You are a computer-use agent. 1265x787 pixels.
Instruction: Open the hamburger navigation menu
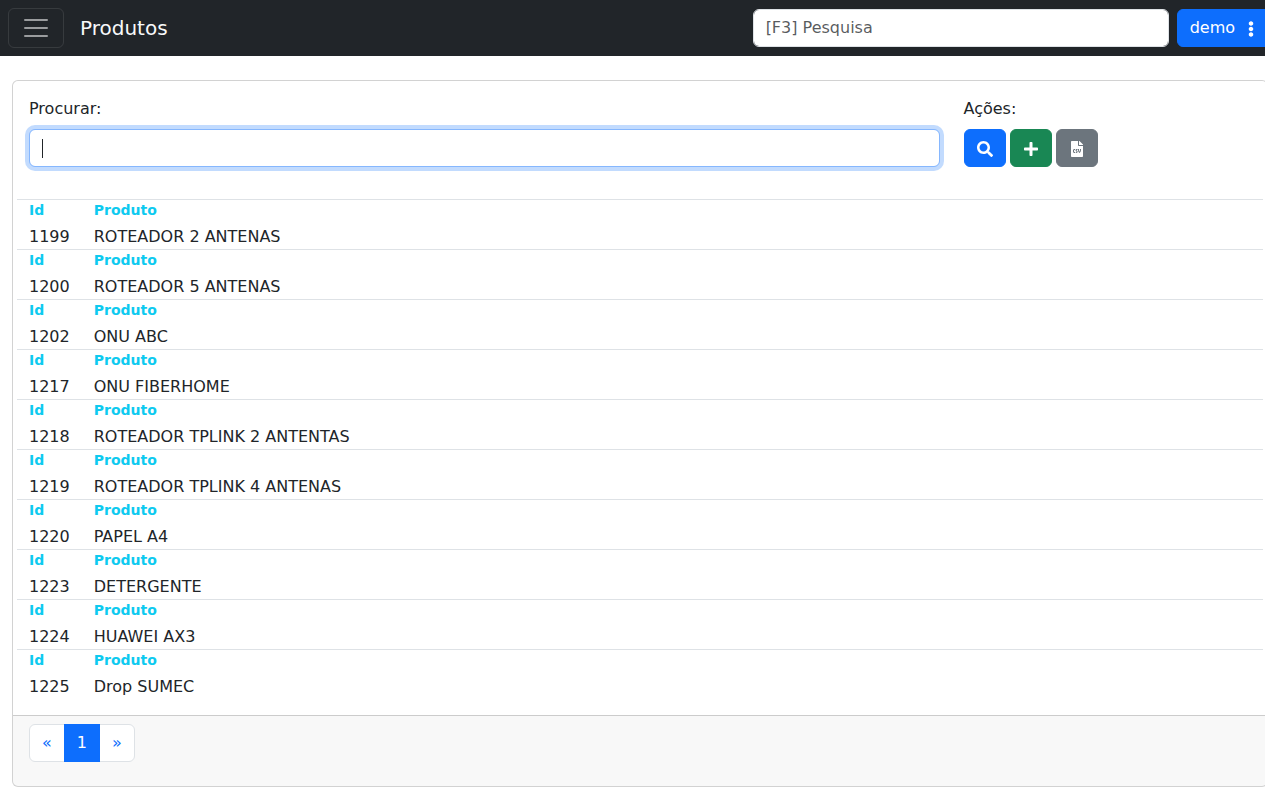tap(36, 28)
